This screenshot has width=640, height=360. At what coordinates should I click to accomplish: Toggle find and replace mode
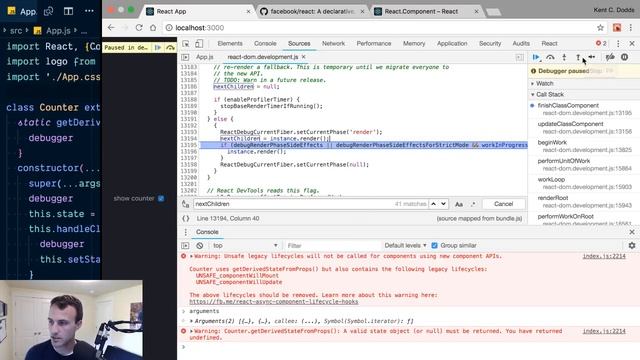(186, 204)
